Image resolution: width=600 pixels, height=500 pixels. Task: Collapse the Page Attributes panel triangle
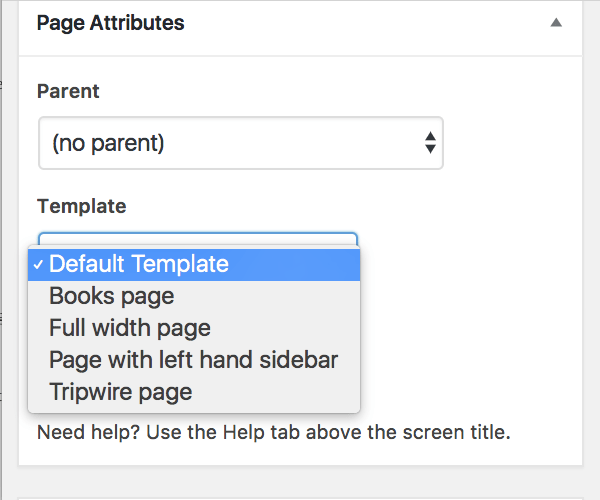pyautogui.click(x=556, y=23)
